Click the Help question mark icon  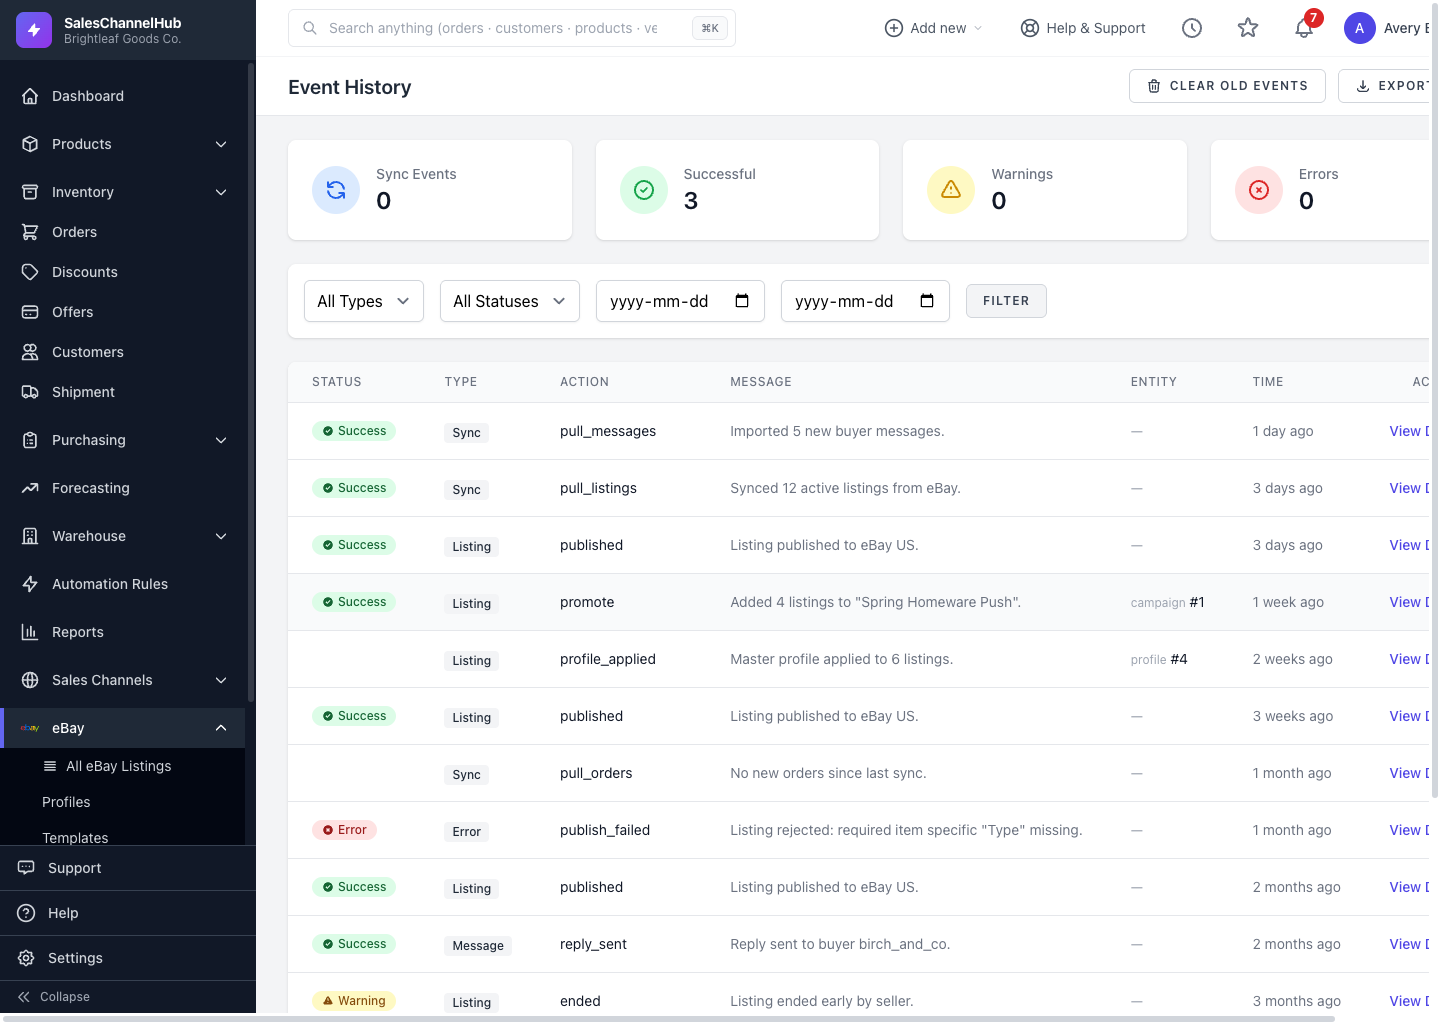pyautogui.click(x=26, y=913)
